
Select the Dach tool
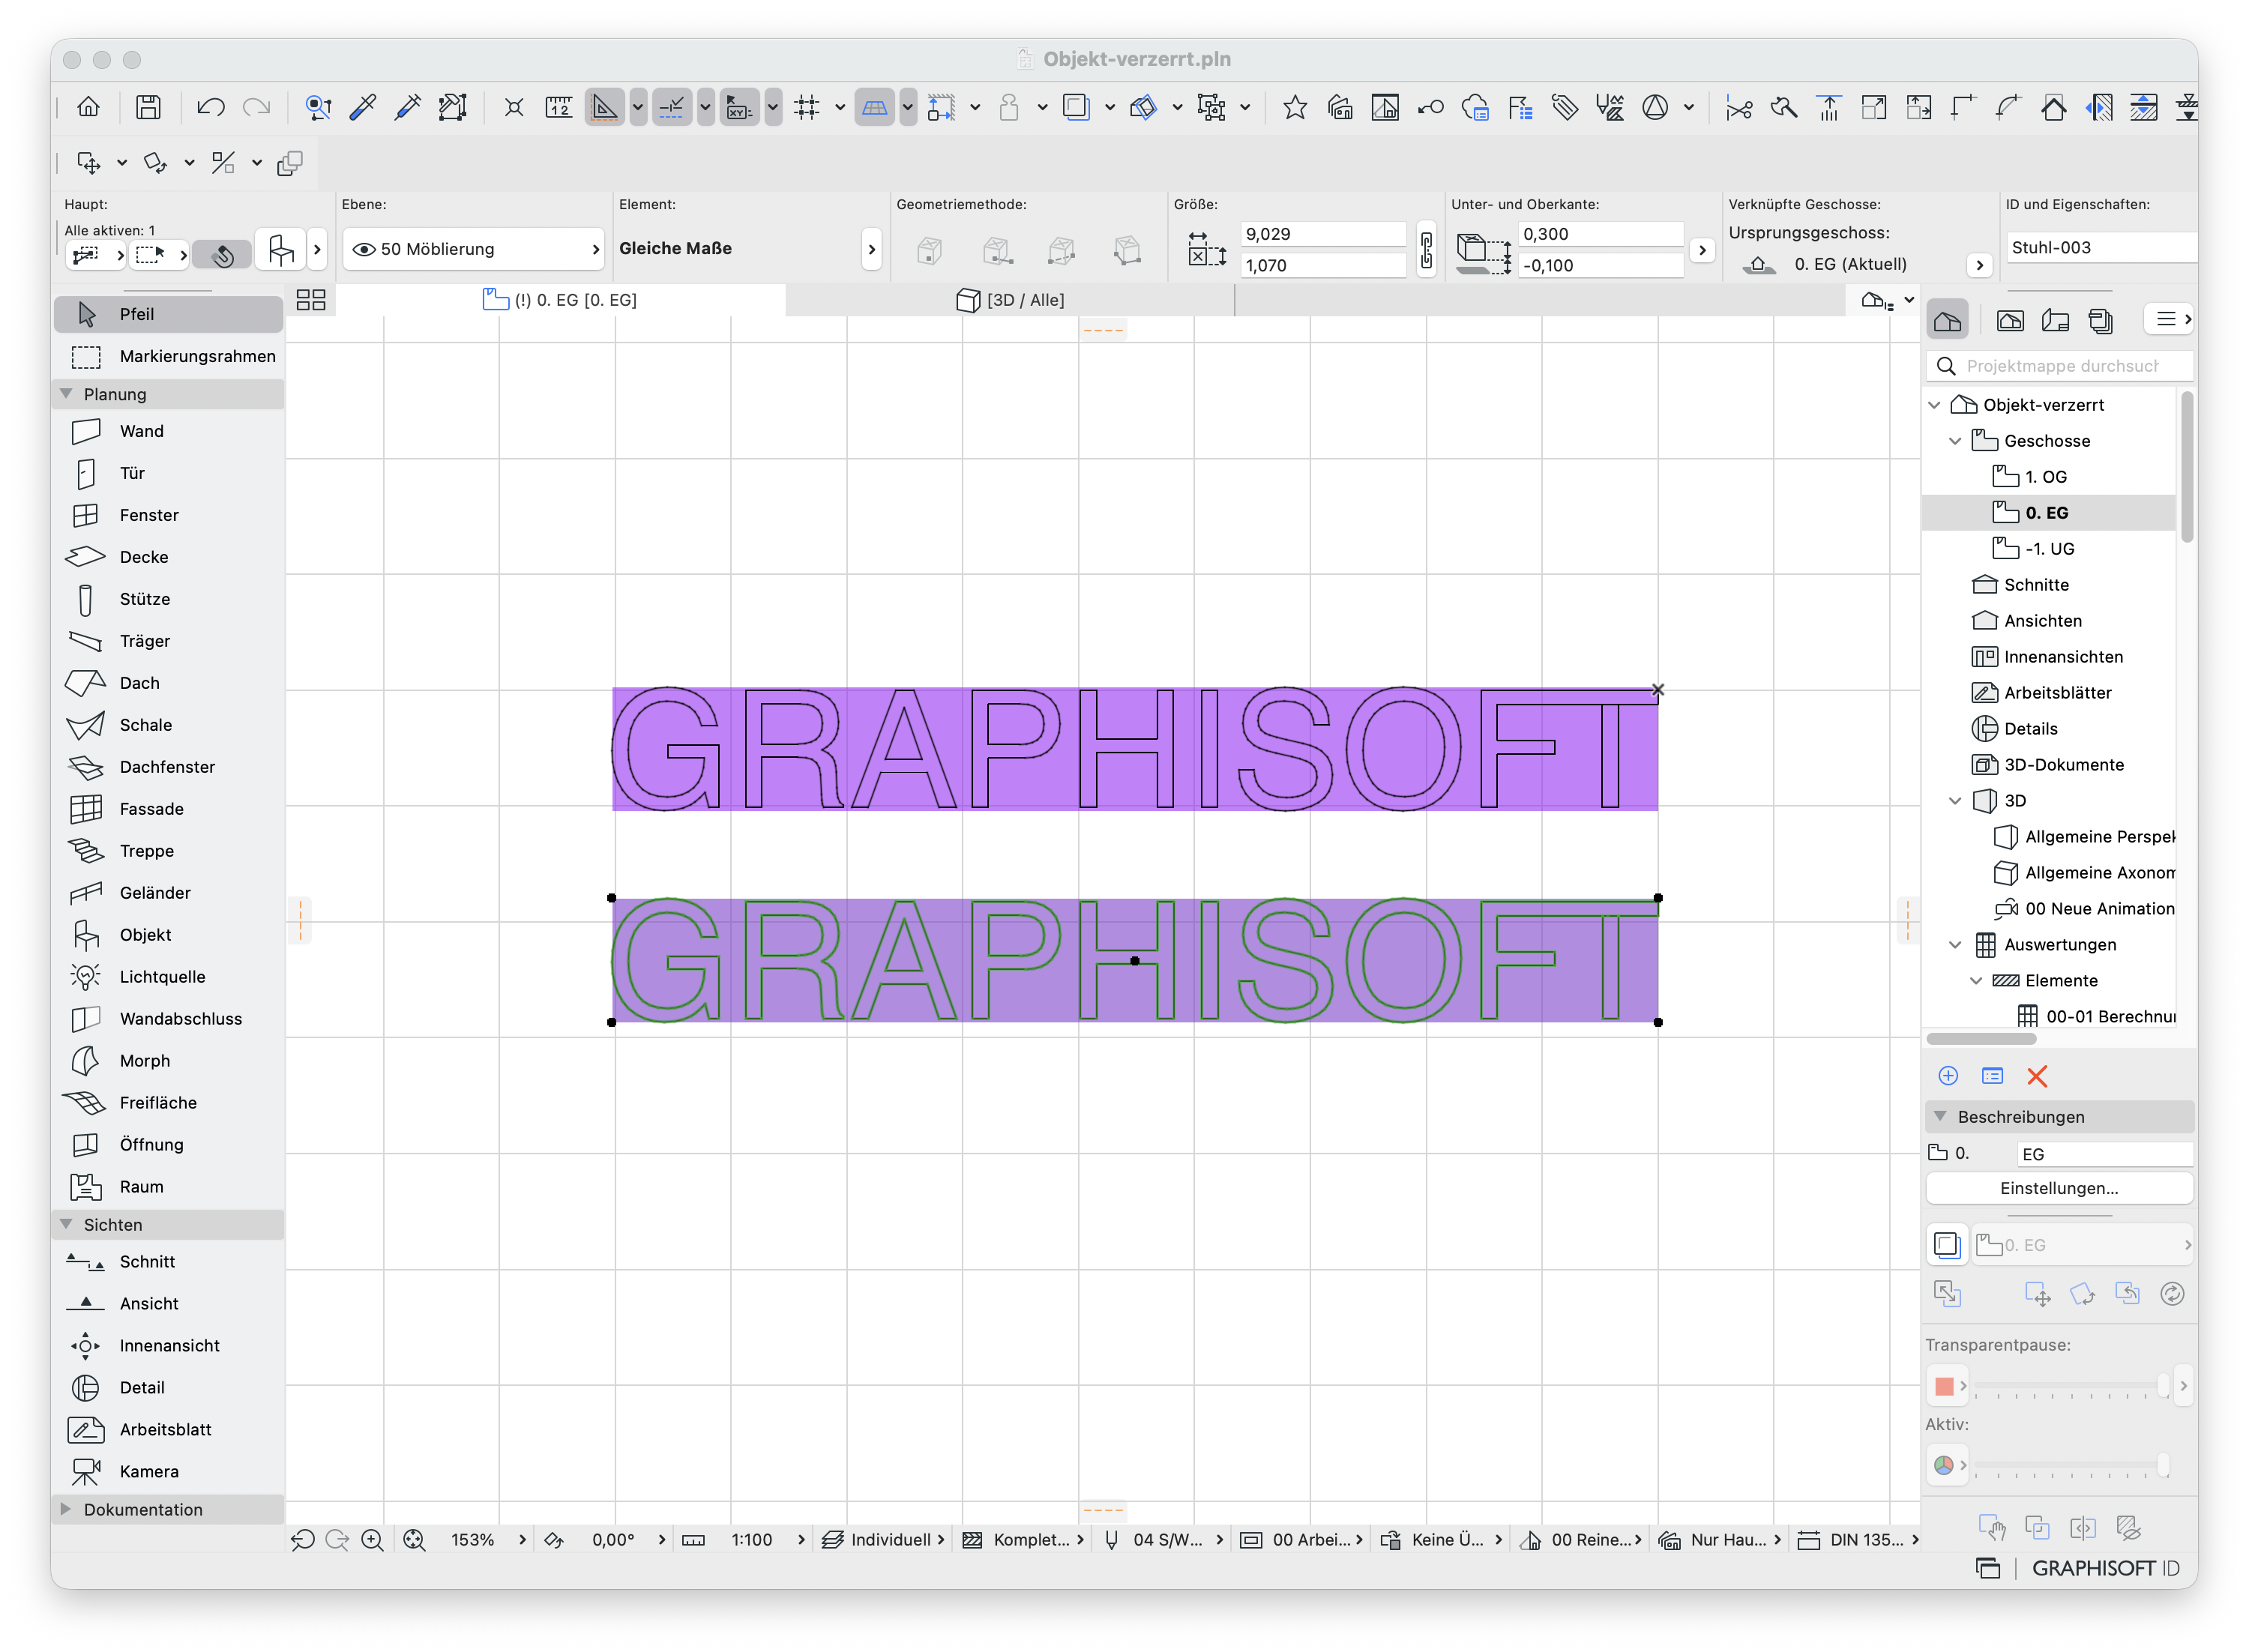(x=168, y=683)
